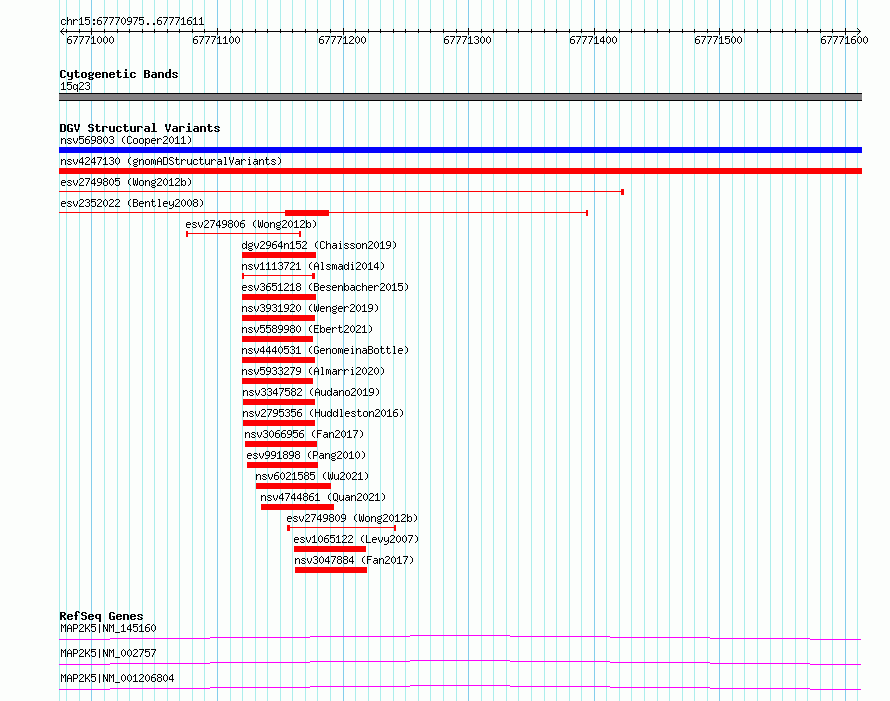Select the blue nsv569803 variant bar
Screen dimensions: 890x701
click(x=460, y=150)
